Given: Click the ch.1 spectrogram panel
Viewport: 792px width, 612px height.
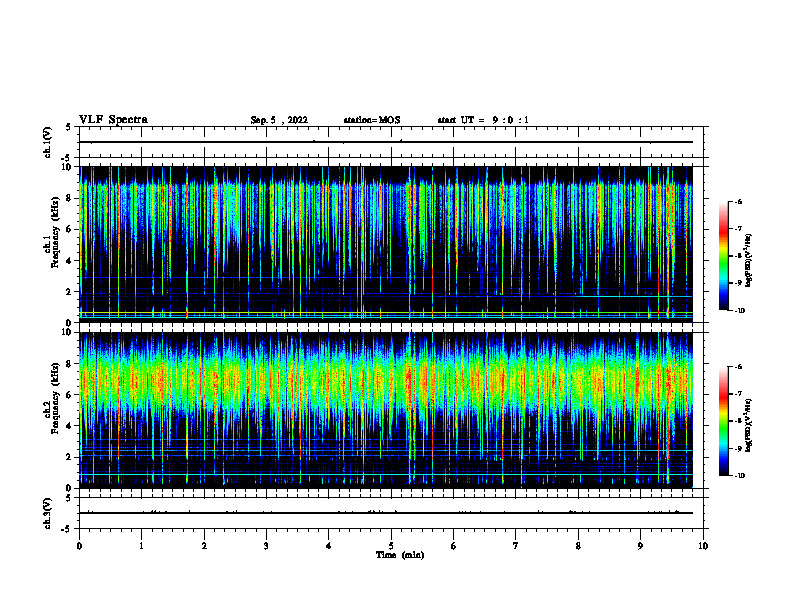Looking at the screenshot, I should click(386, 244).
